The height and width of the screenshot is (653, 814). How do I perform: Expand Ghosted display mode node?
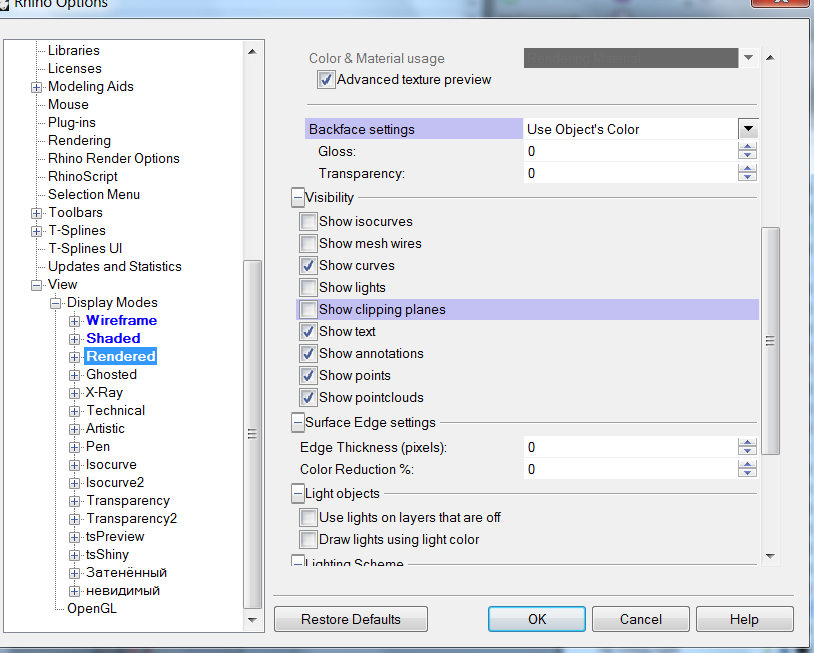74,375
